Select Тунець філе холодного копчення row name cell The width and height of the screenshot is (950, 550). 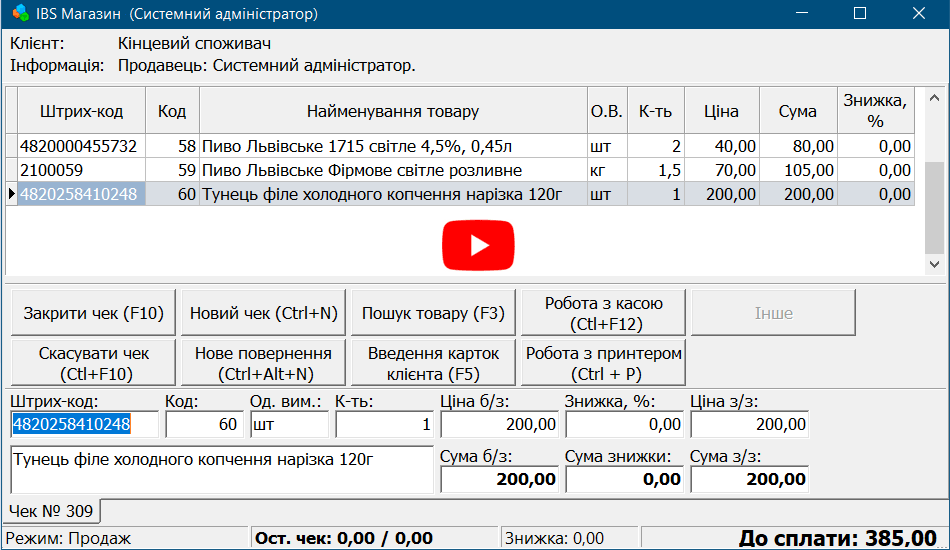coord(393,194)
